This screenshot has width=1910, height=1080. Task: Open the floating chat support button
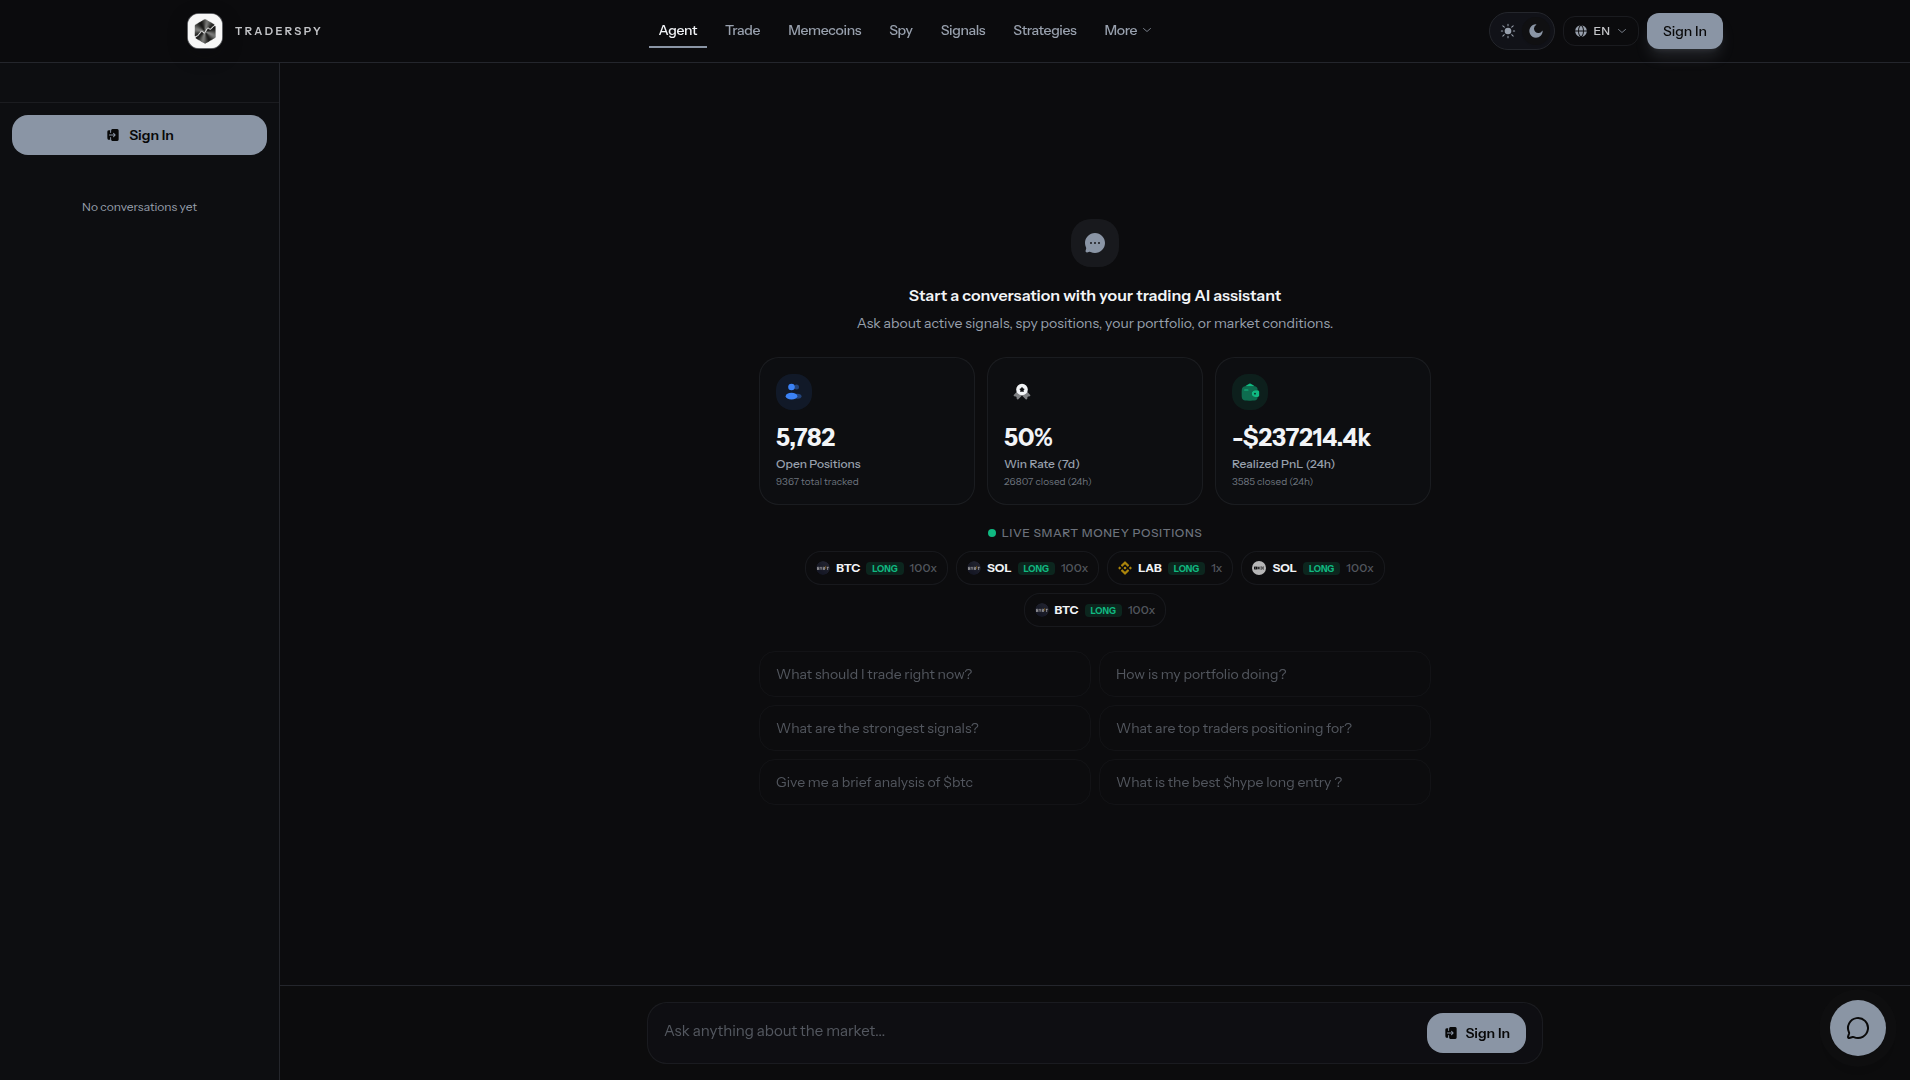click(x=1858, y=1028)
